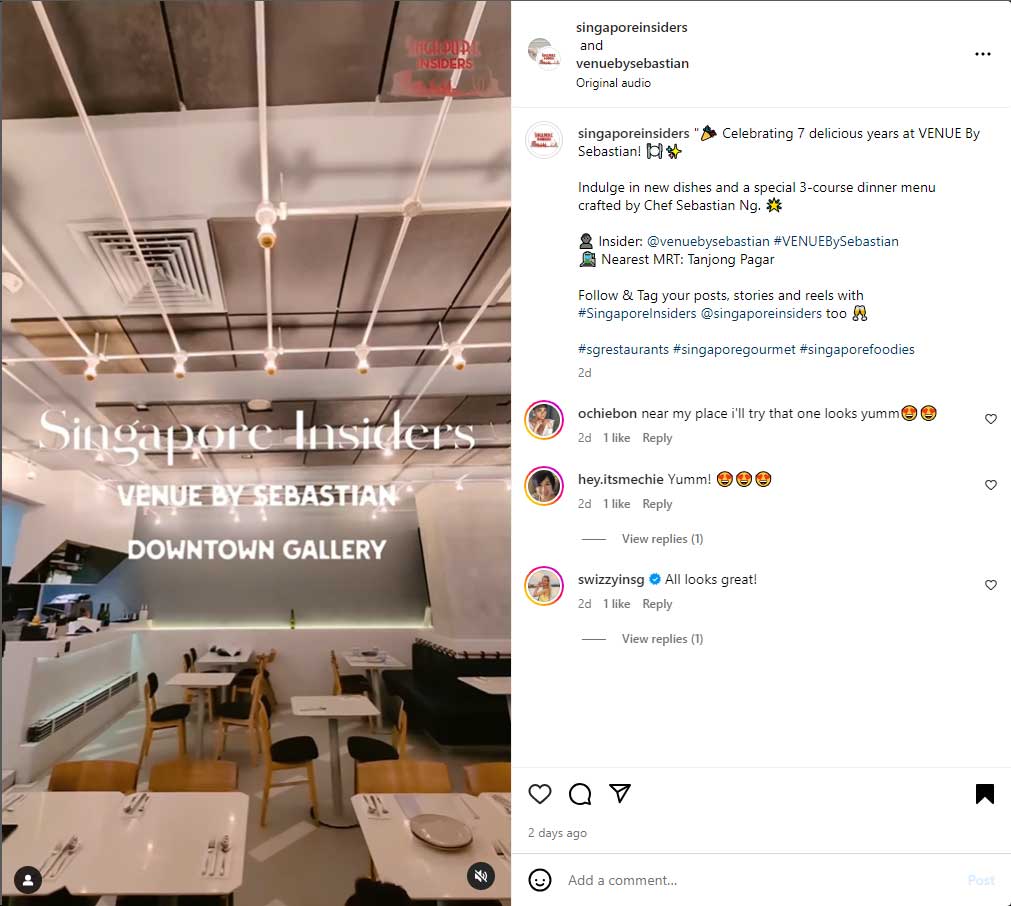
Task: Expand replies under hey.itsmechie's comment
Action: pos(662,538)
